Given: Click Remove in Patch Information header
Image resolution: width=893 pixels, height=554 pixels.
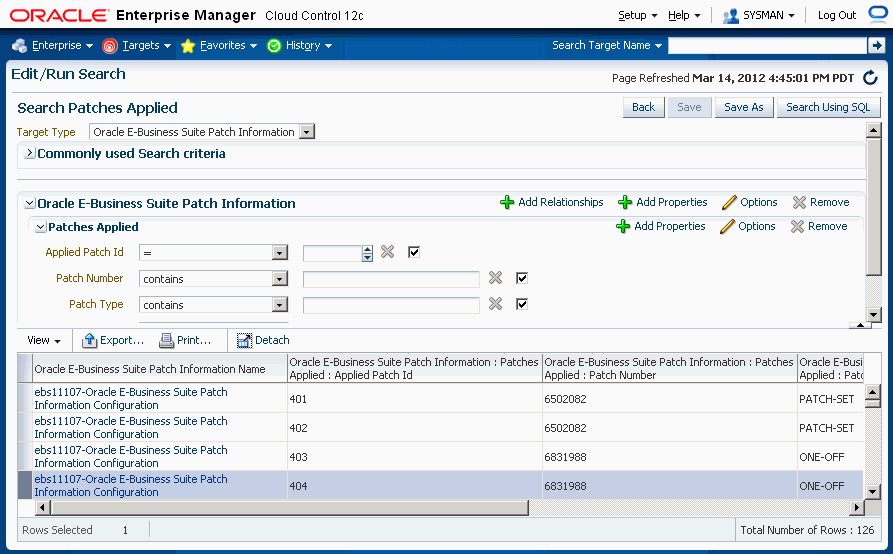Looking at the screenshot, I should click(x=821, y=202).
